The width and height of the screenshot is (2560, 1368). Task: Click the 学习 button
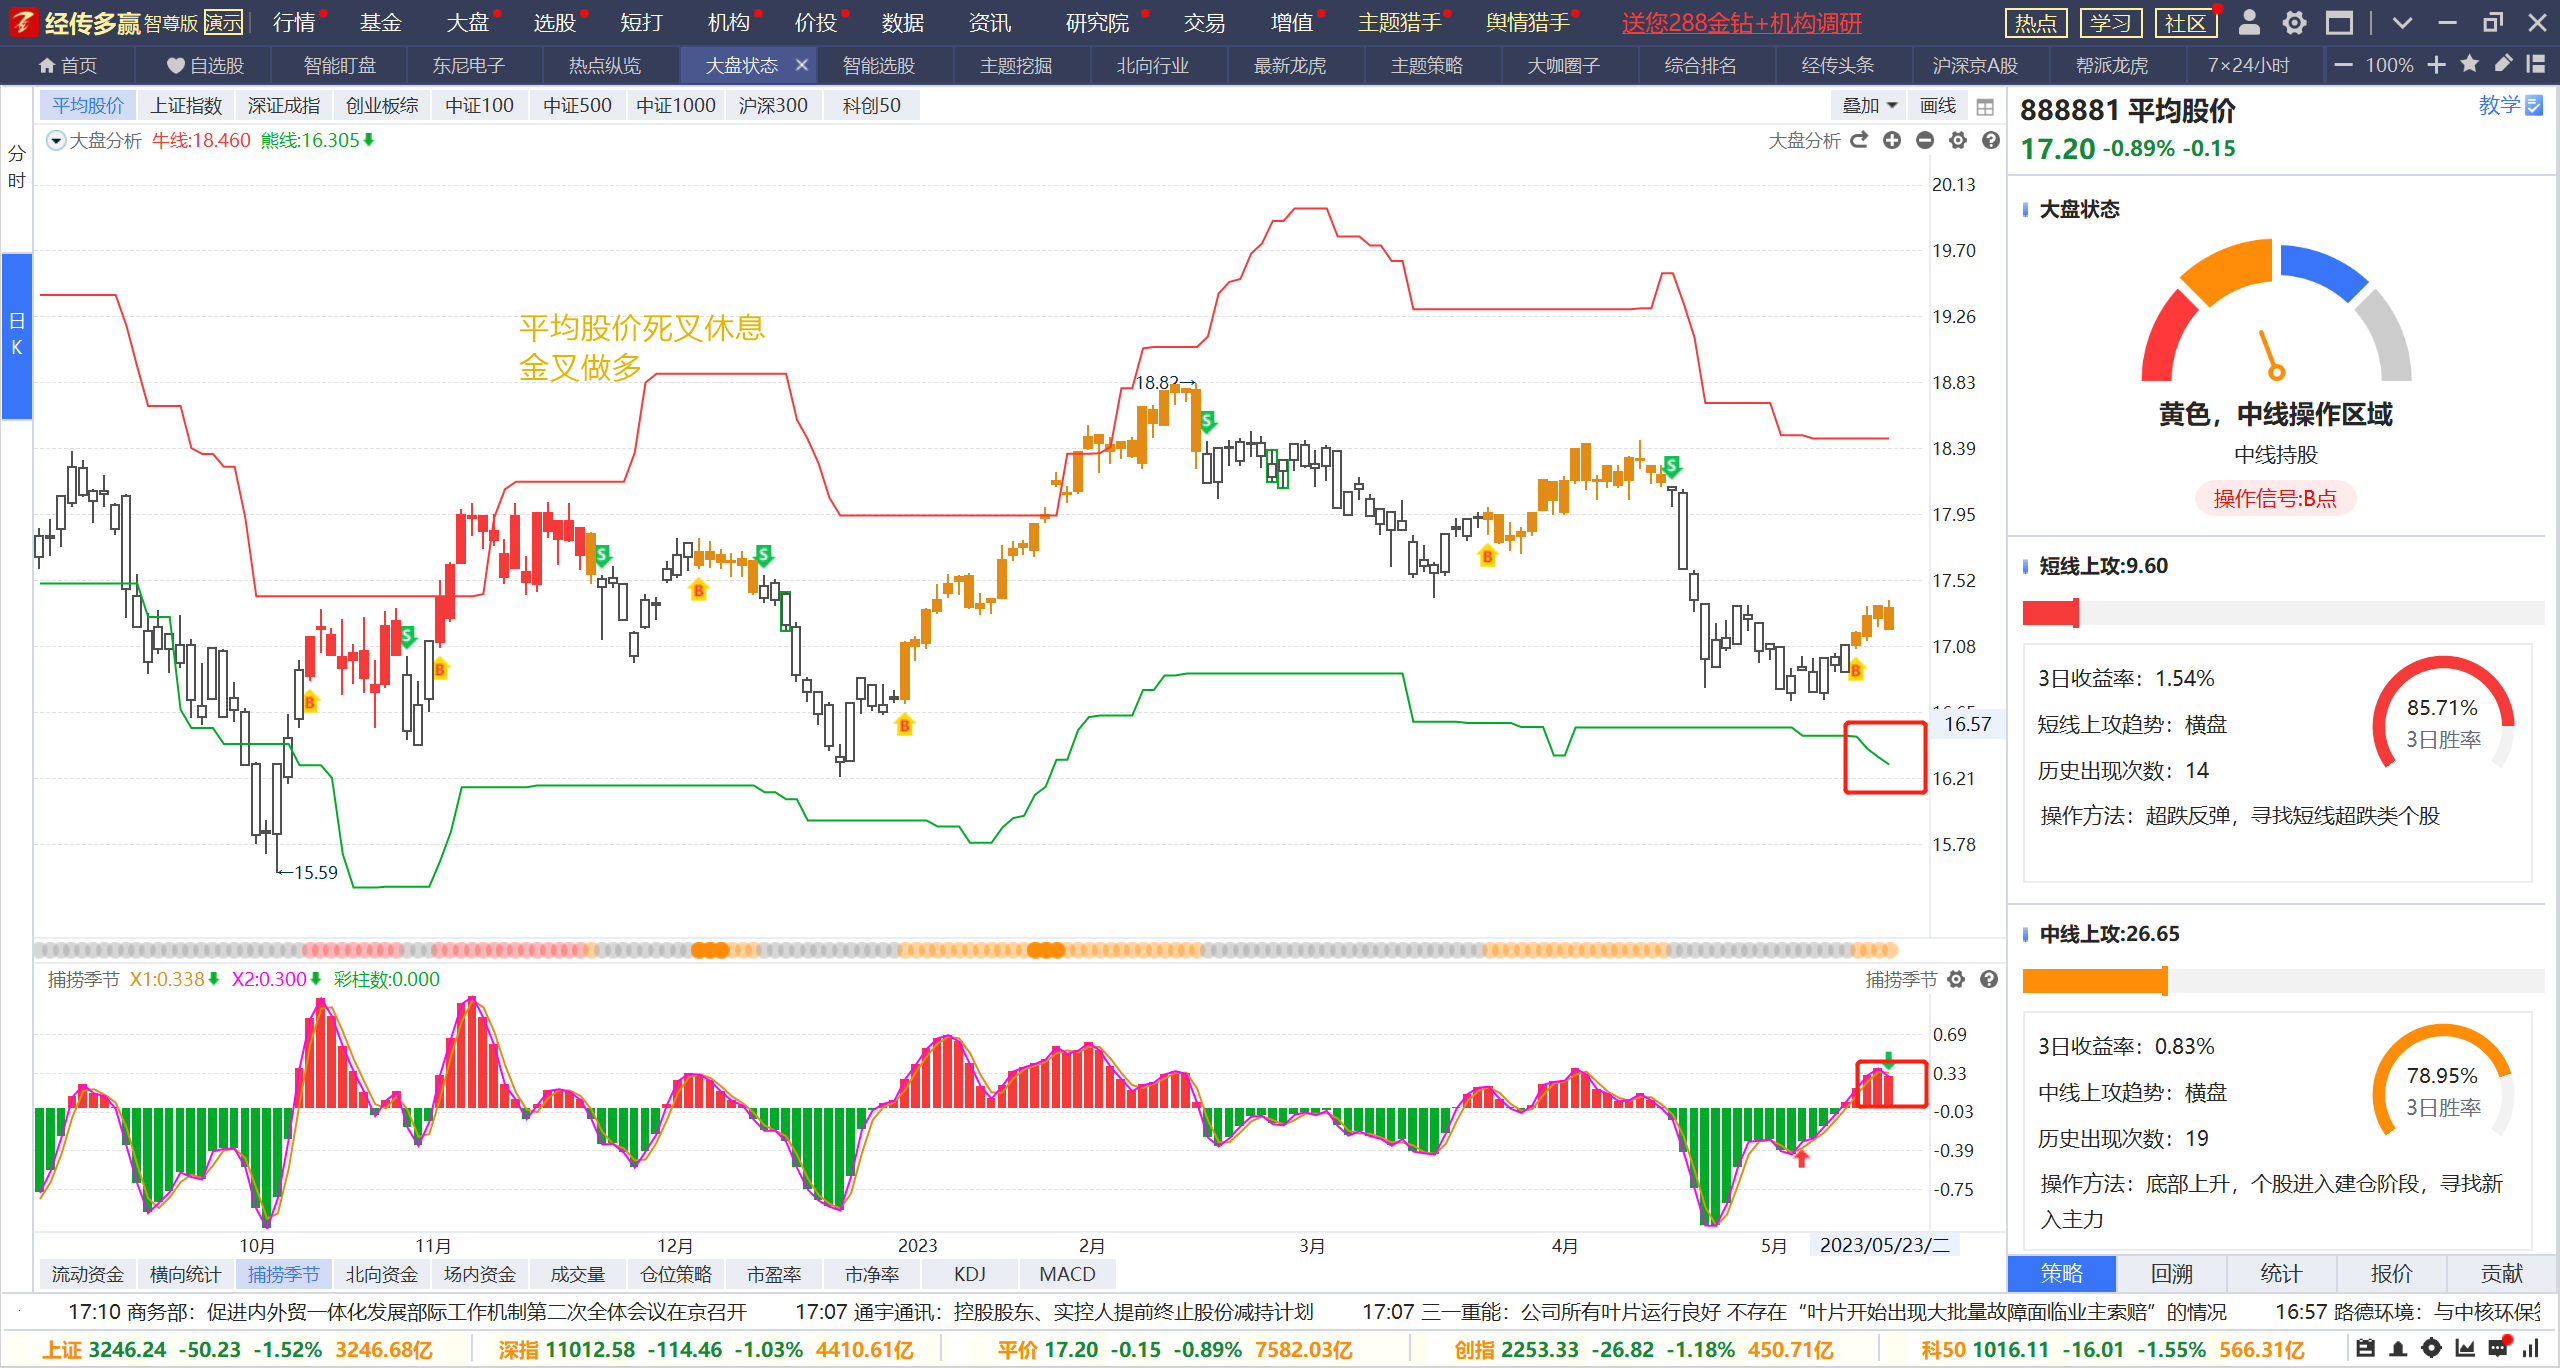point(2110,22)
